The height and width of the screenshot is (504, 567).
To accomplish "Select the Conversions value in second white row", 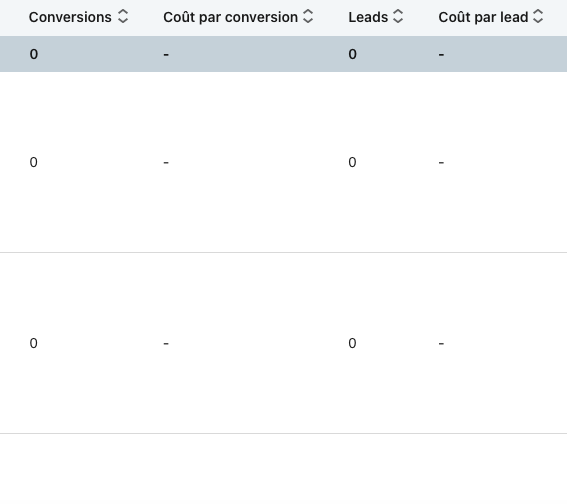I will pos(34,343).
